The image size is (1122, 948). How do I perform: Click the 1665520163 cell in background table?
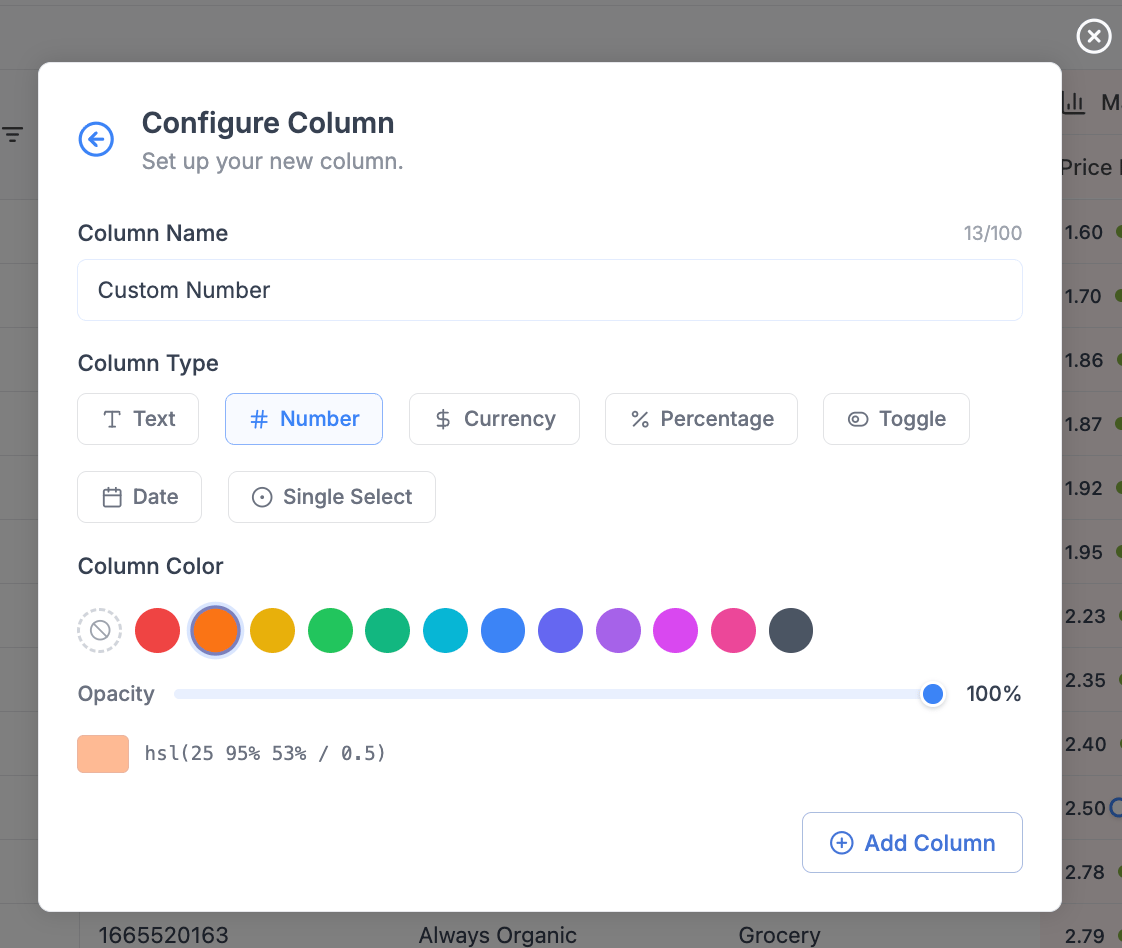[x=163, y=934]
